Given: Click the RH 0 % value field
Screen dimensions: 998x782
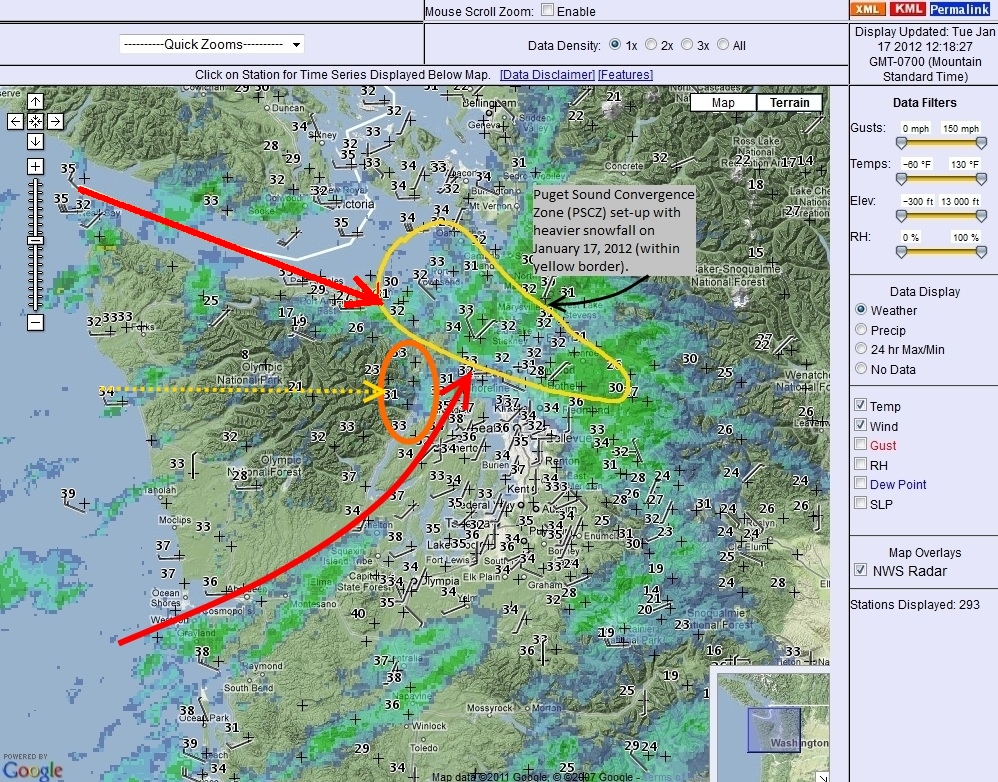Looking at the screenshot, I should 911,237.
